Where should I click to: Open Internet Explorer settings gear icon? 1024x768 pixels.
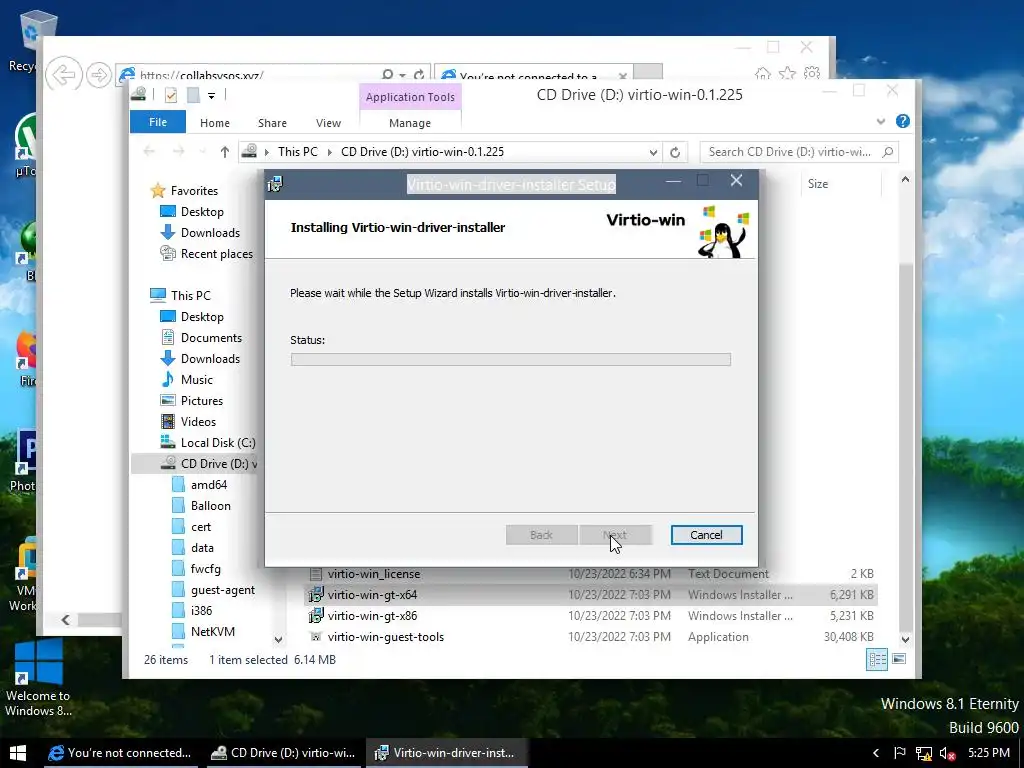pyautogui.click(x=812, y=73)
